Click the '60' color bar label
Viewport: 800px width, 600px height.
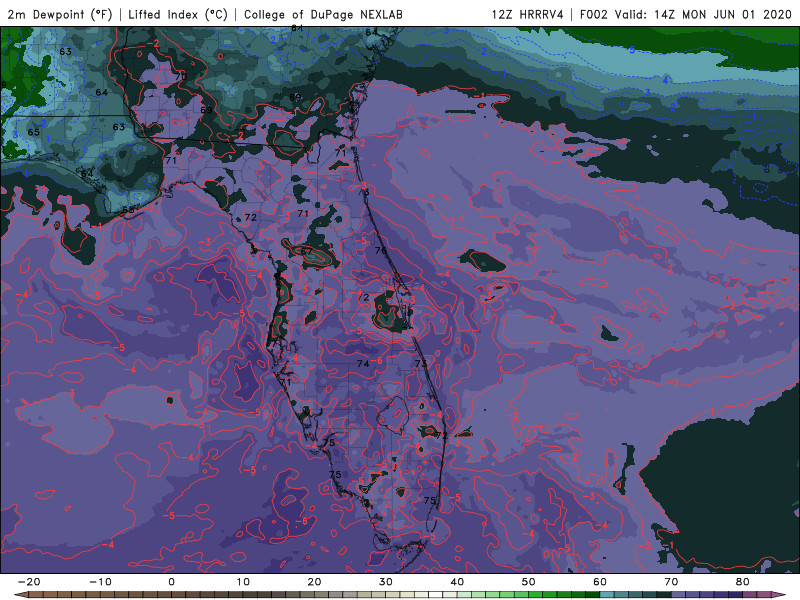coord(600,582)
